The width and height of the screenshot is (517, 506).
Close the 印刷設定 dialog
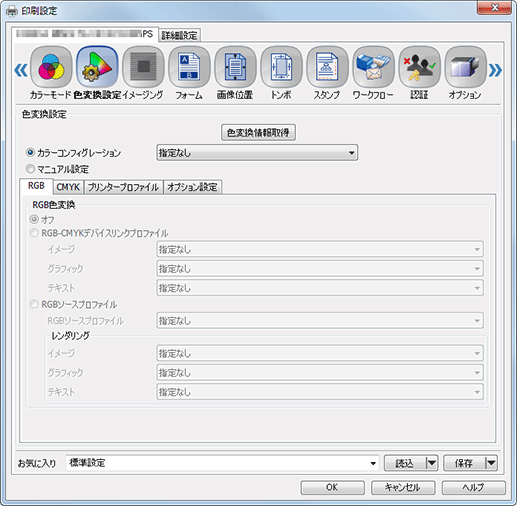[494, 7]
